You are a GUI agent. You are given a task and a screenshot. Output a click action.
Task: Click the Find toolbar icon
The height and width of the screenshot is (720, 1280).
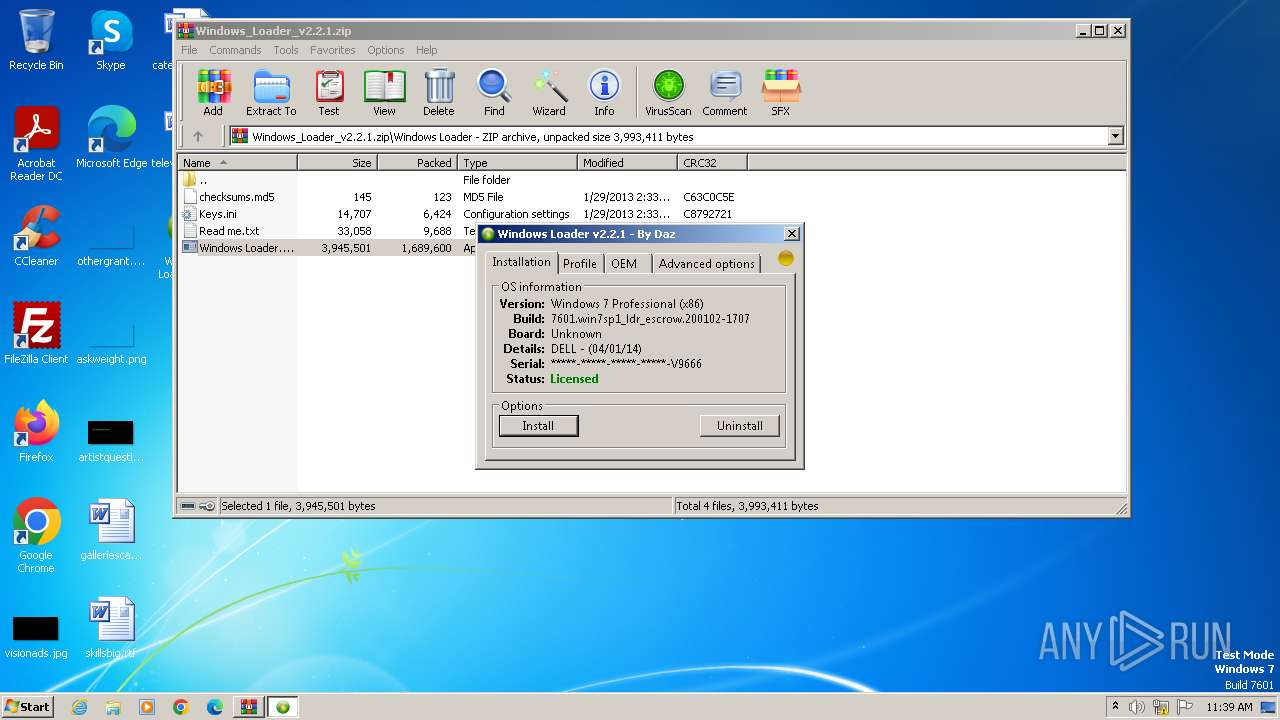coord(494,93)
